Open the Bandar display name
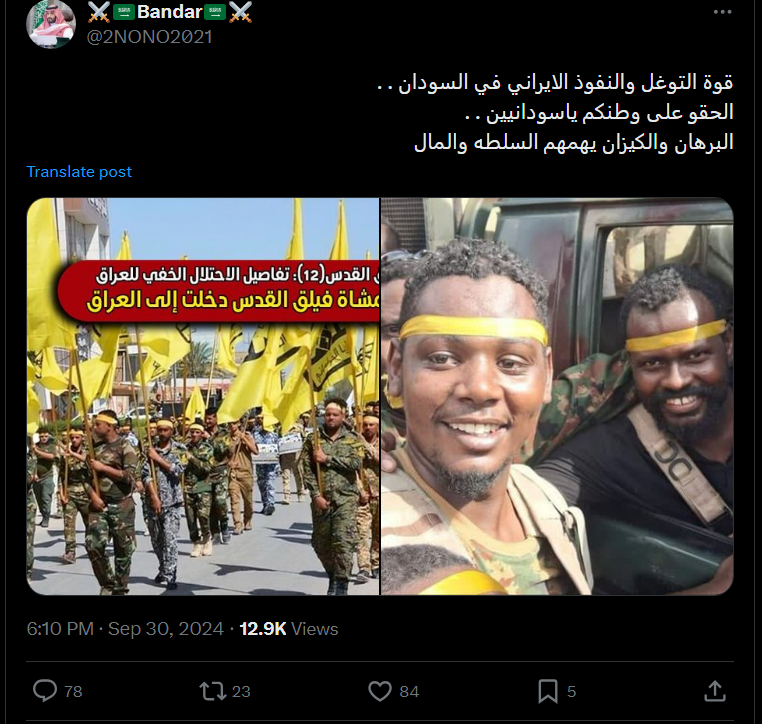The width and height of the screenshot is (762, 724). 170,12
